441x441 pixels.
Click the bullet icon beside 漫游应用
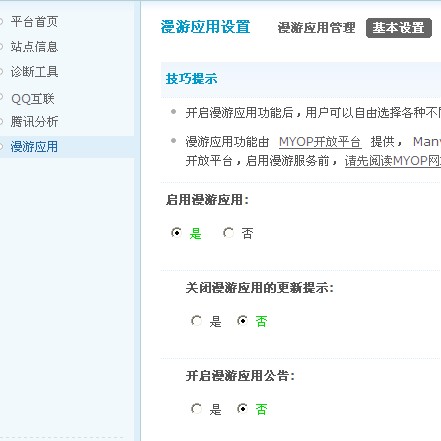pyautogui.click(x=1, y=146)
